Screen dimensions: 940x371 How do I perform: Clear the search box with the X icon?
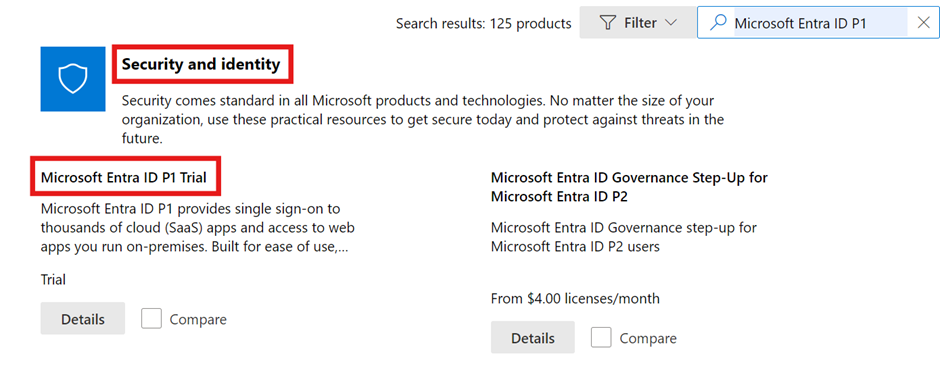click(923, 23)
